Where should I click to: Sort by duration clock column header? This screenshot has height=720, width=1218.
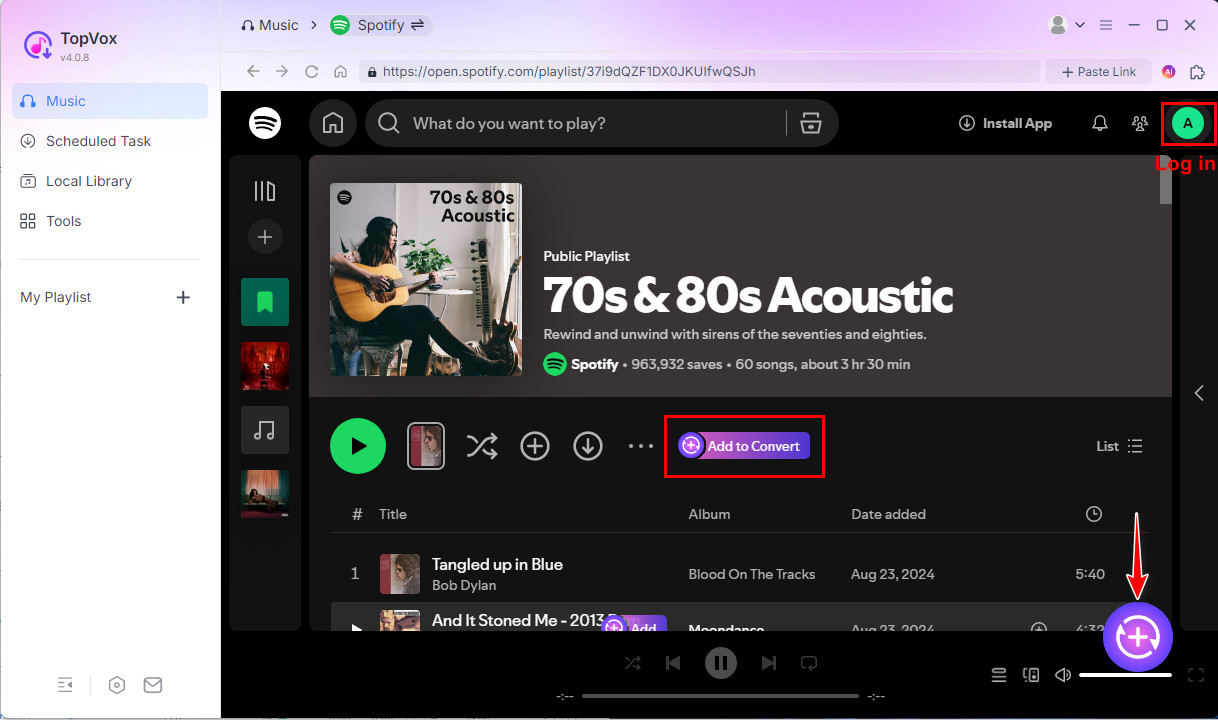(x=1094, y=514)
